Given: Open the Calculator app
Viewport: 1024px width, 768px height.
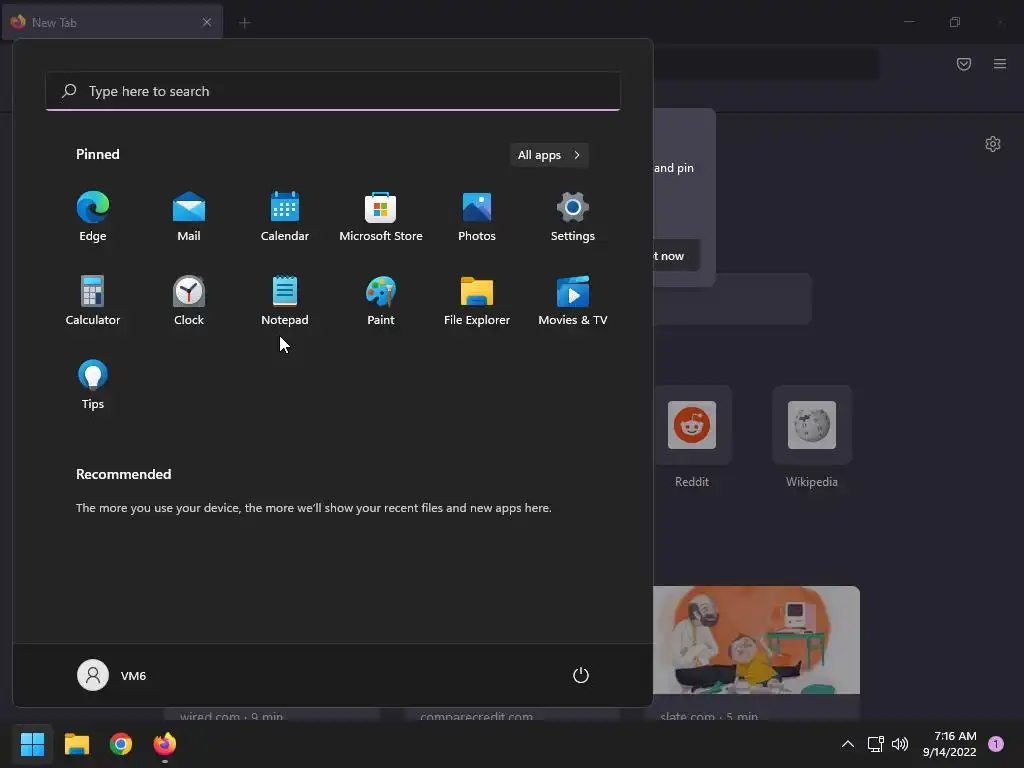Looking at the screenshot, I should [x=93, y=301].
